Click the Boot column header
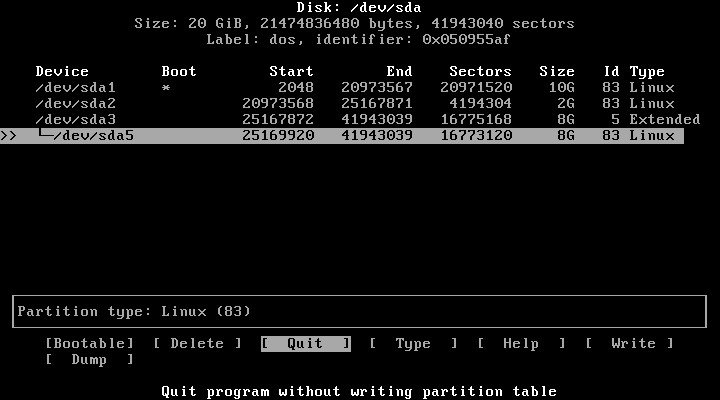The height and width of the screenshot is (400, 720). tap(179, 71)
